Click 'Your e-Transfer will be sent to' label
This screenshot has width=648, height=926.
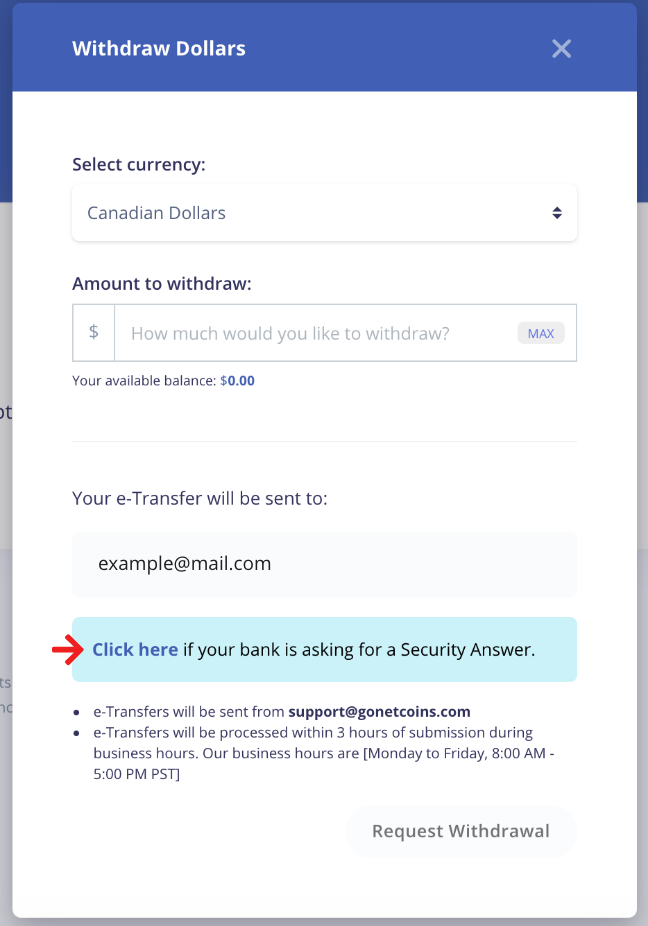(199, 498)
